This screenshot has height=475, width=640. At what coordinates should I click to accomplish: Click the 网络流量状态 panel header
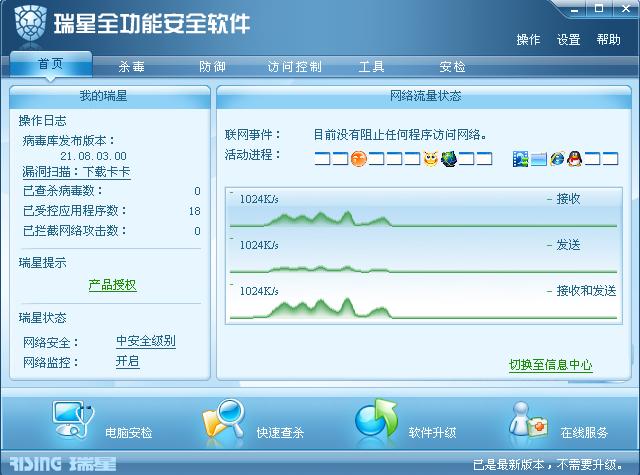424,96
